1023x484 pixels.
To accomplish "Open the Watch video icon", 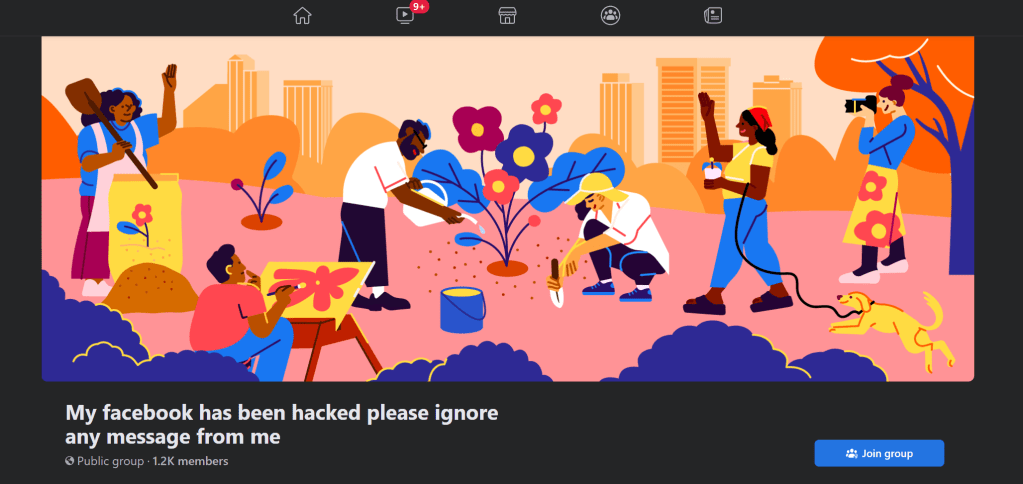I will [405, 16].
